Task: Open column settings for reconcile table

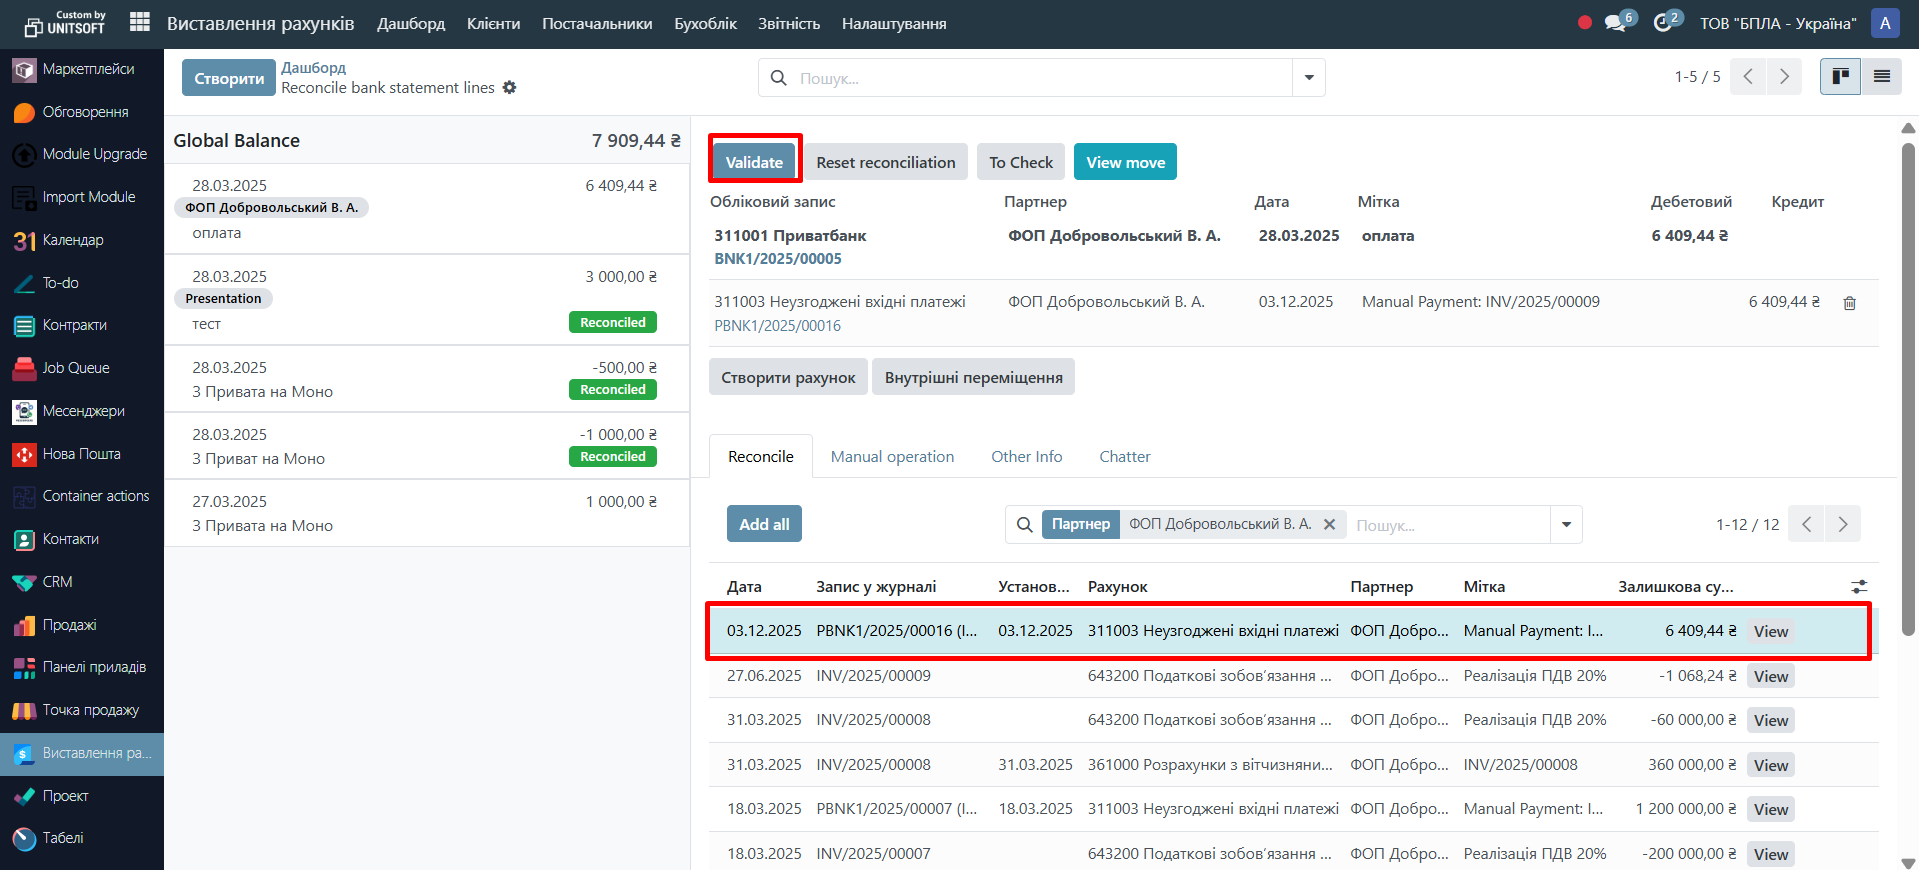Action: (1859, 587)
